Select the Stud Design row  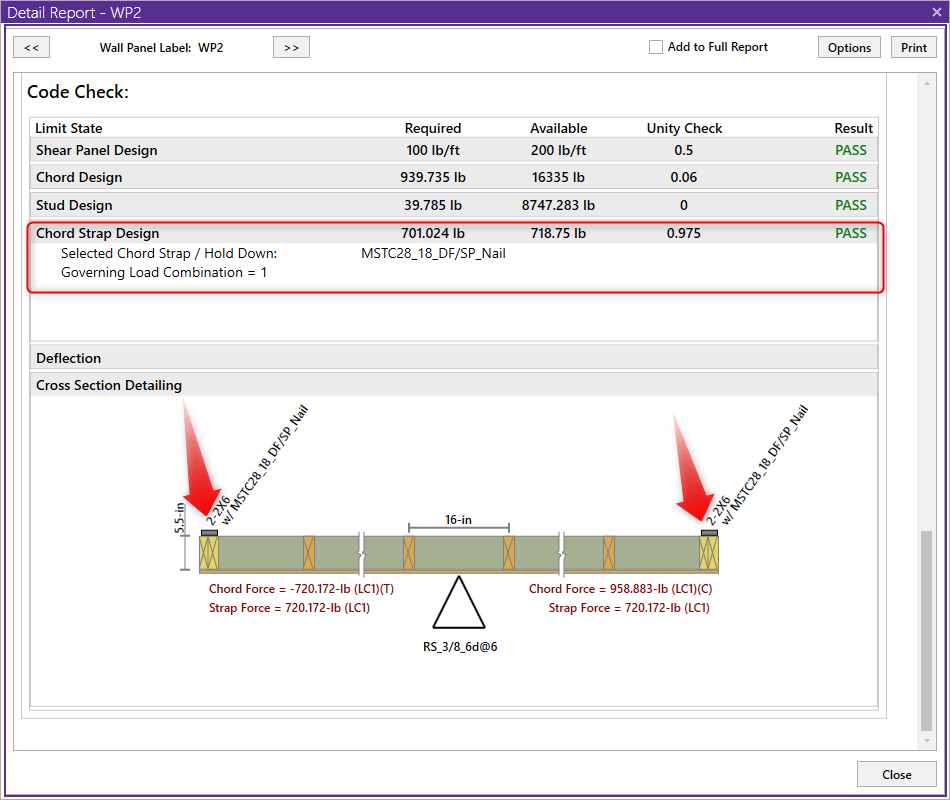(x=74, y=205)
